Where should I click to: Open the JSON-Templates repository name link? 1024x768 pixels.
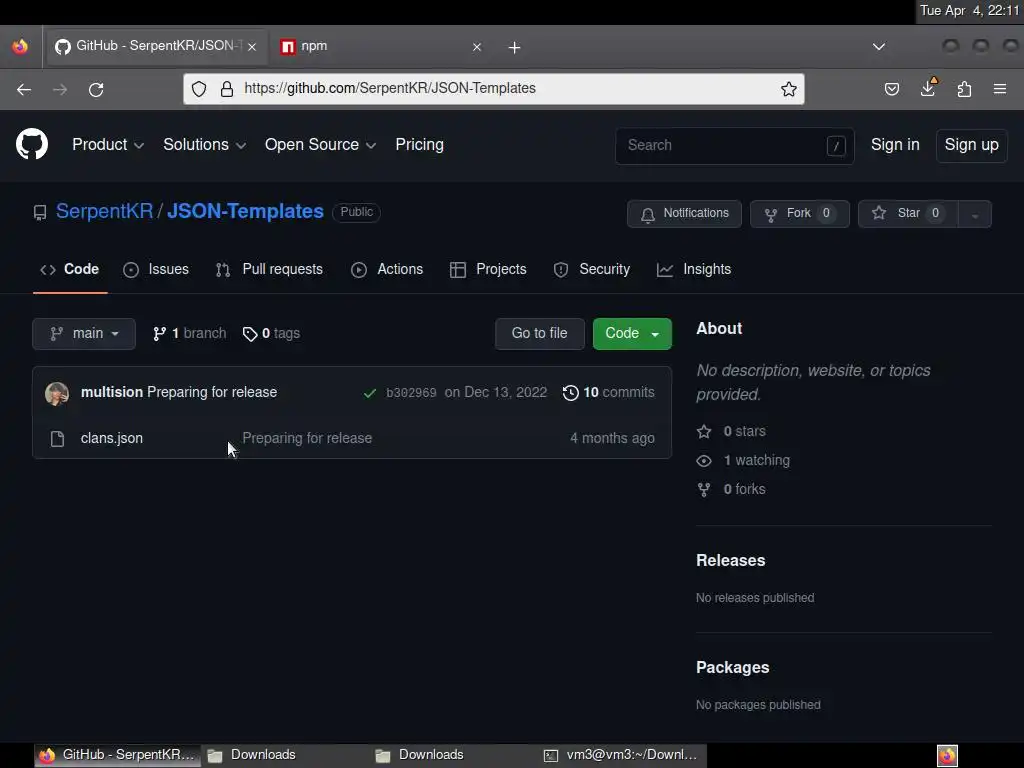pos(246,212)
